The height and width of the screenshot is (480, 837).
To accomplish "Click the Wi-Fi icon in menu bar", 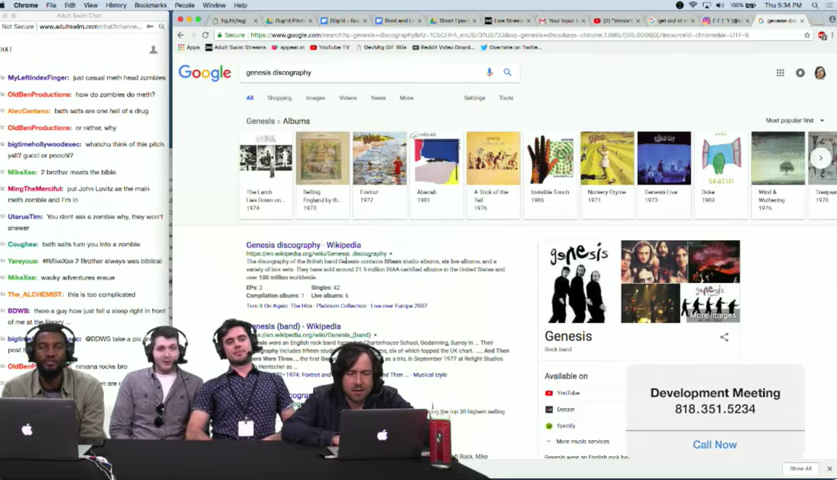I will (x=693, y=5).
